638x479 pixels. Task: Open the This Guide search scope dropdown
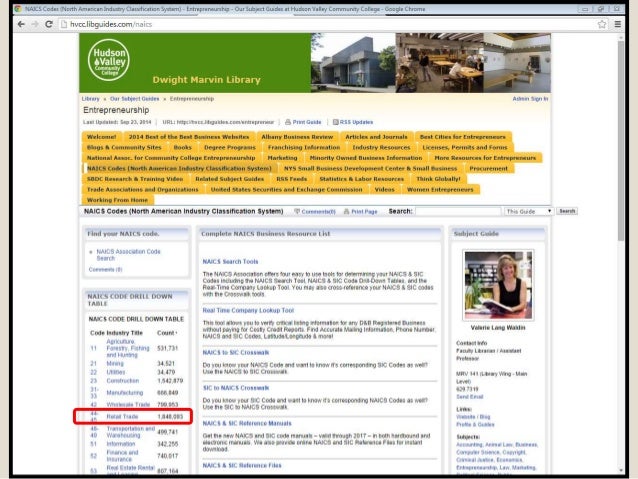(x=529, y=212)
